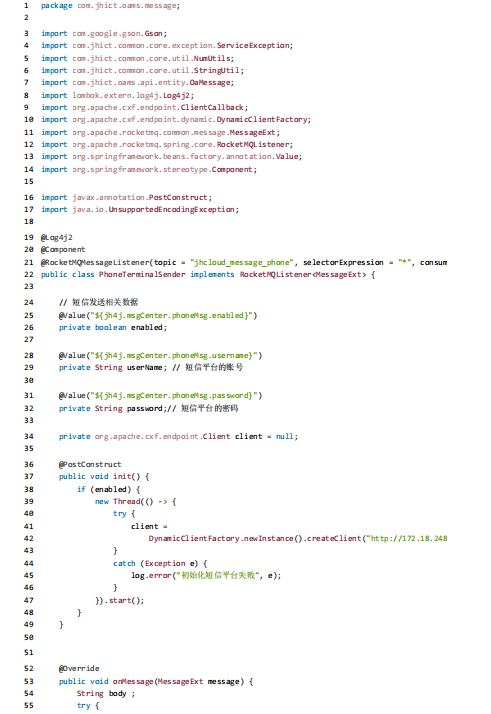Click the client null field declaration
This screenshot has height=714, width=491.
pos(179,436)
